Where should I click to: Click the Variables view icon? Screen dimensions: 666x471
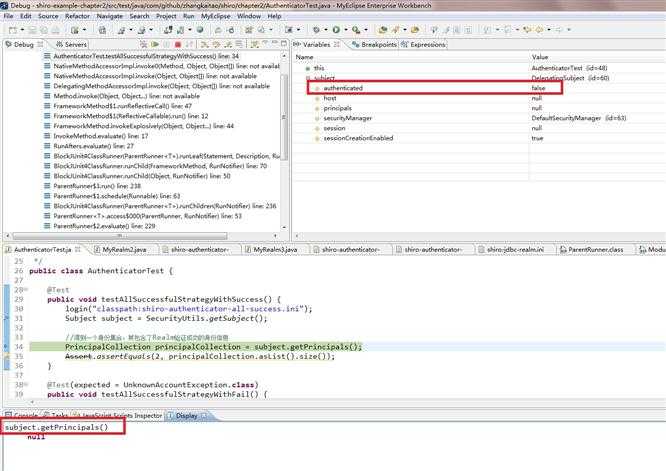click(x=298, y=45)
